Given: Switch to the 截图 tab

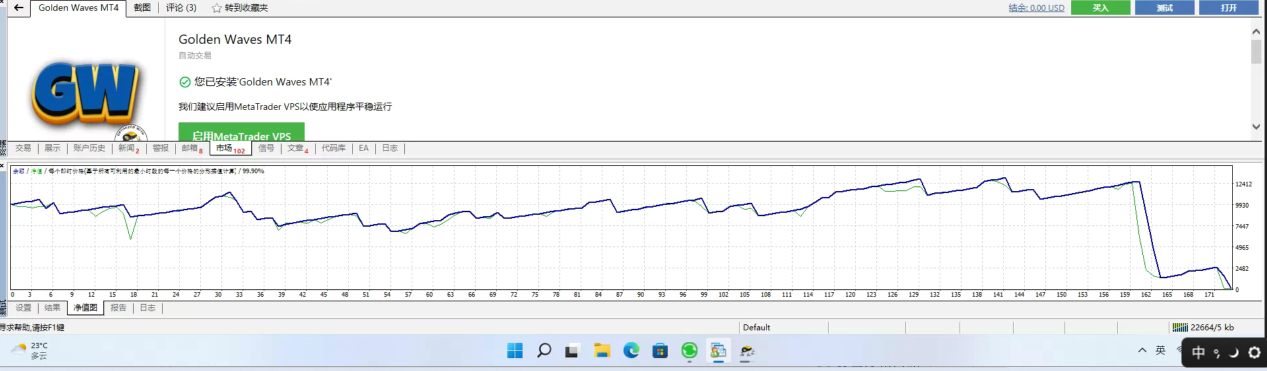Looking at the screenshot, I should tap(142, 8).
